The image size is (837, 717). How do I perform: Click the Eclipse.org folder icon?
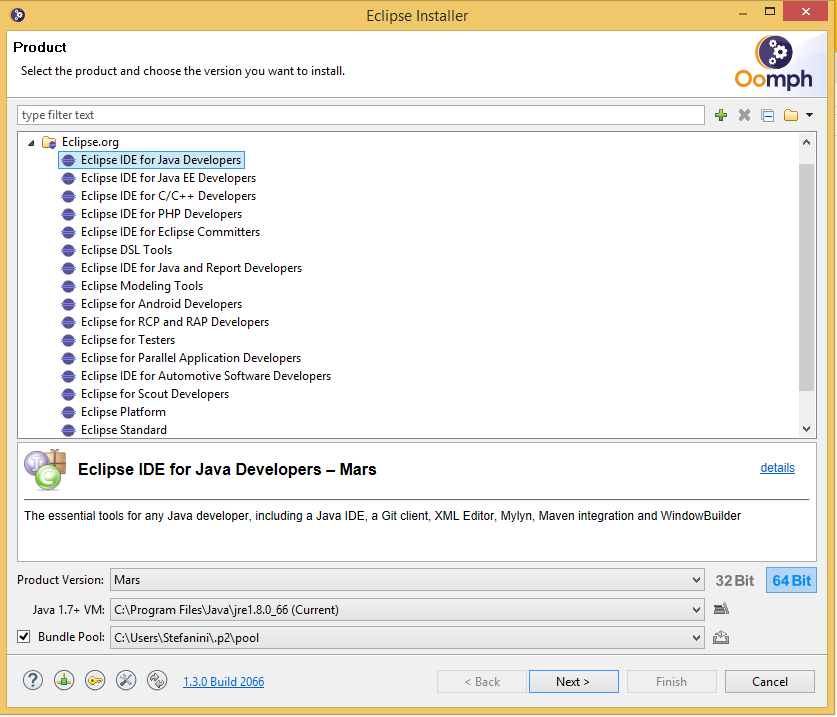[x=49, y=142]
